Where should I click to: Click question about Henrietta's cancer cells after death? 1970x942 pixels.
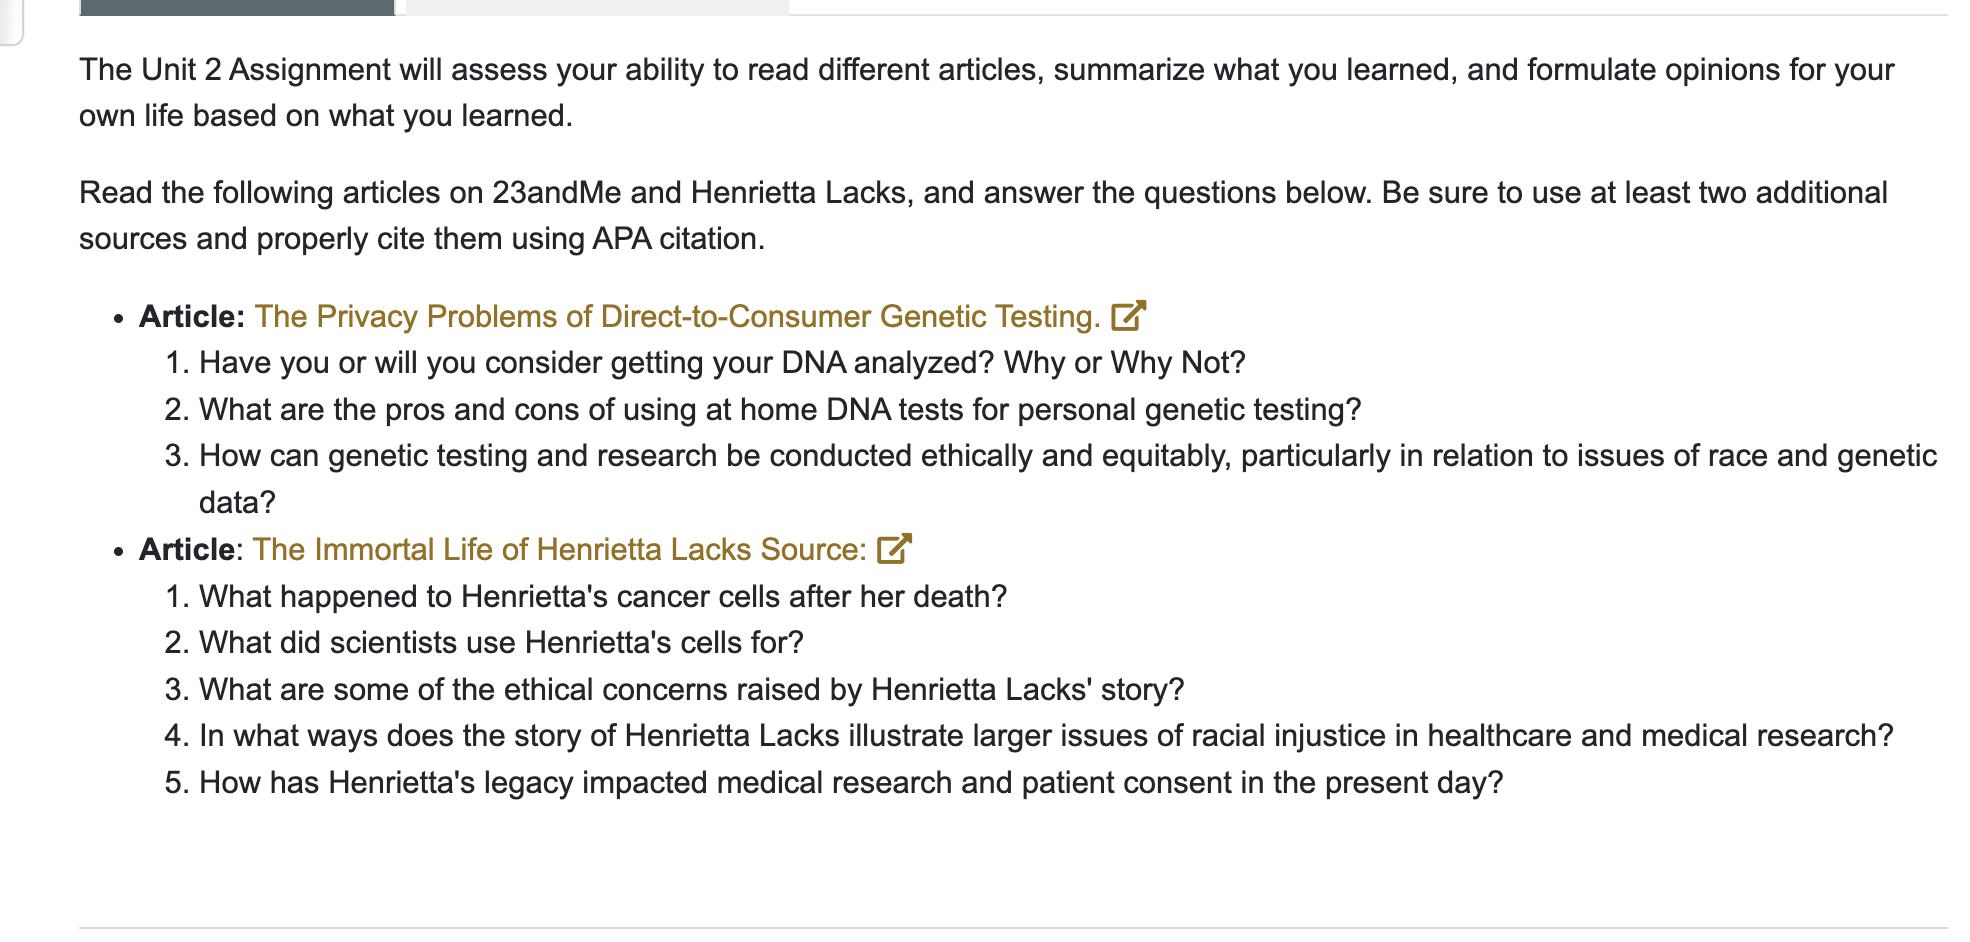click(603, 596)
